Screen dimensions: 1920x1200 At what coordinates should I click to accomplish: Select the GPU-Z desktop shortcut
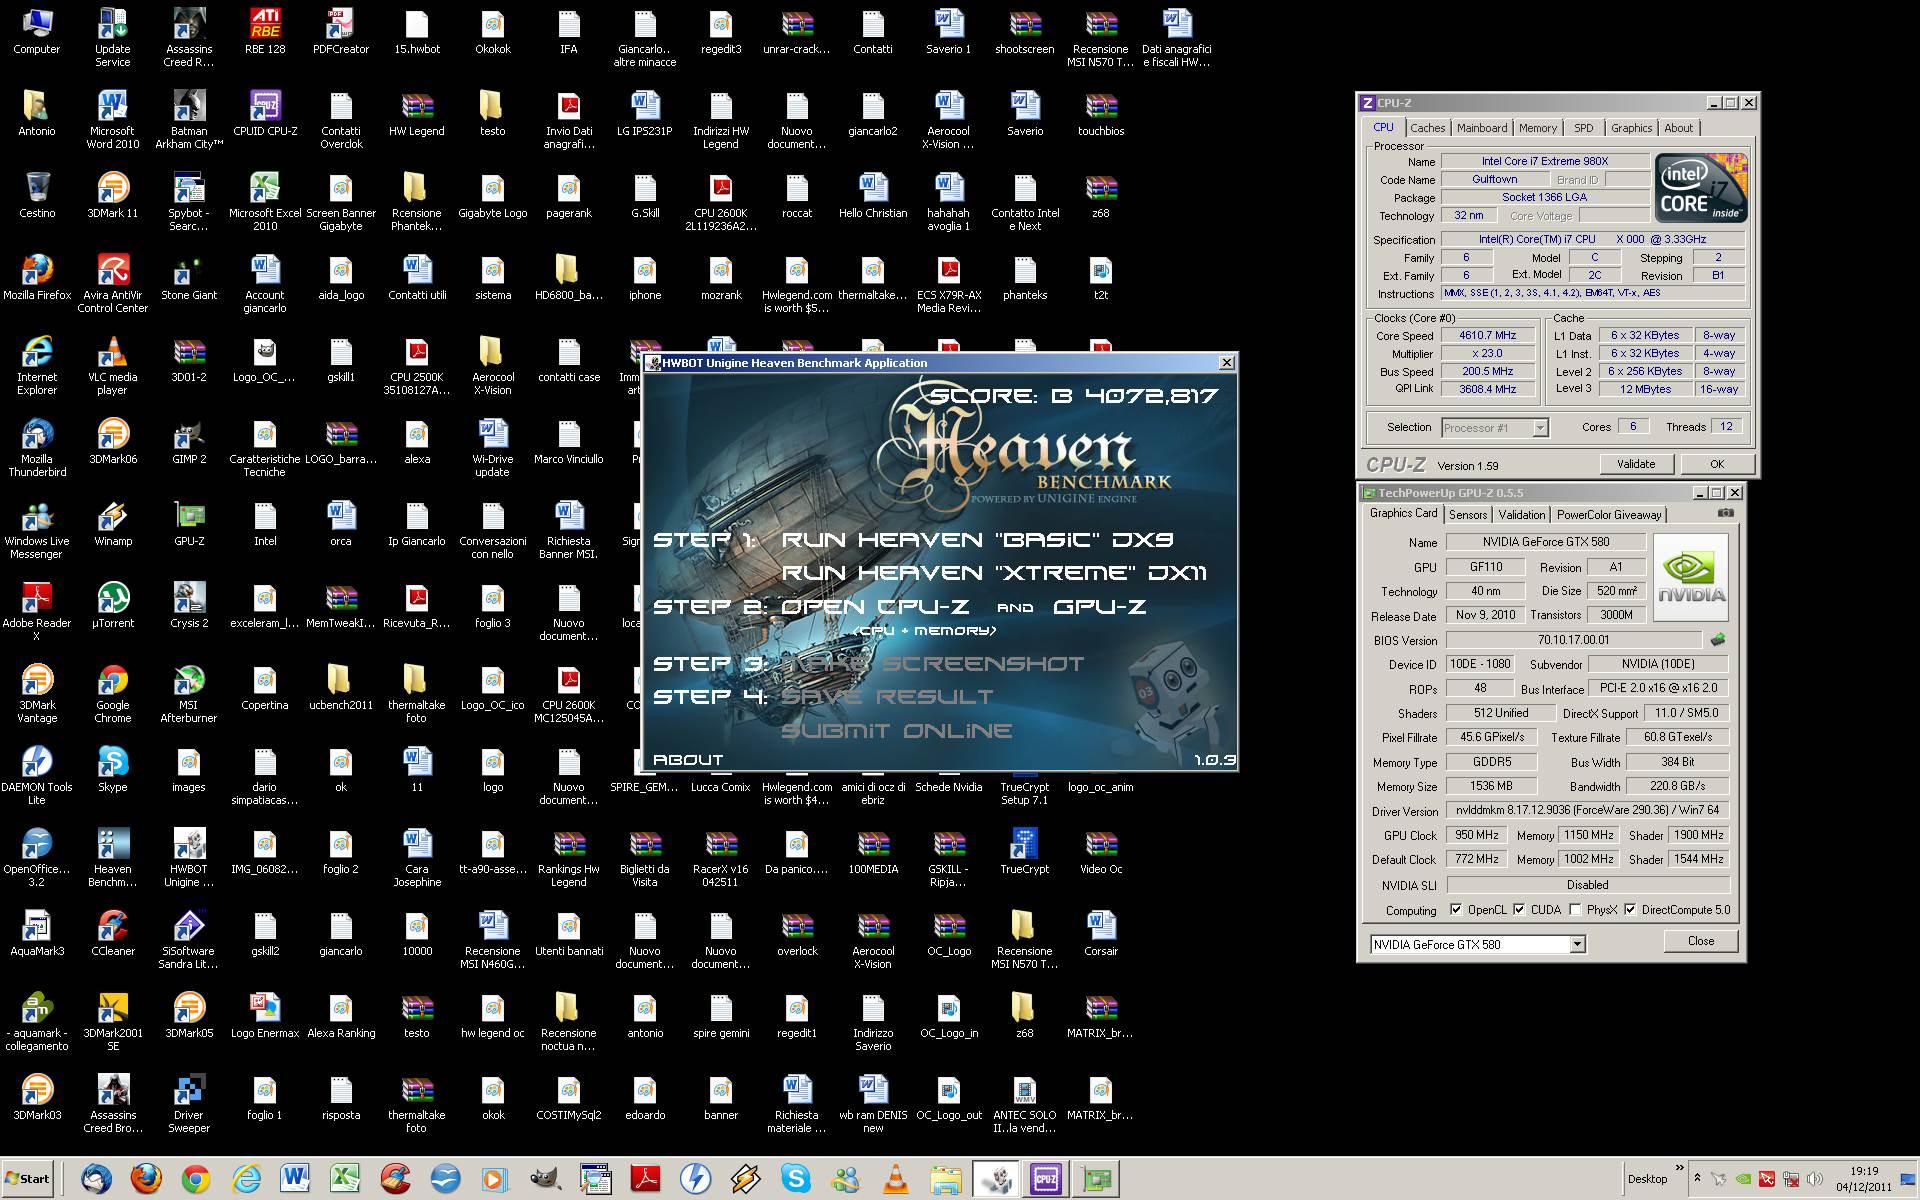coord(189,523)
